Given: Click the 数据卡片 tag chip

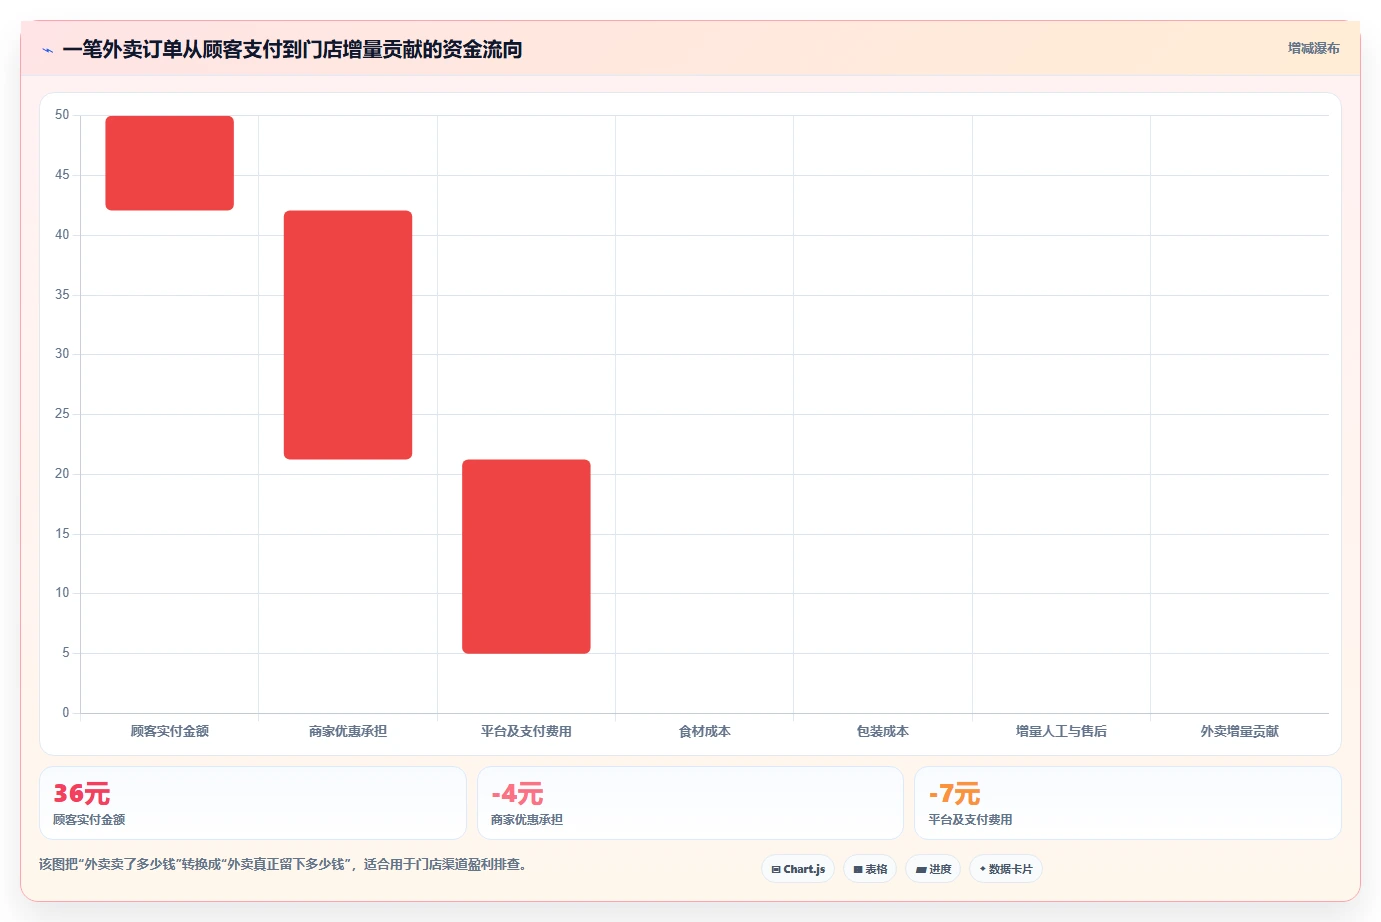Looking at the screenshot, I should 1006,869.
